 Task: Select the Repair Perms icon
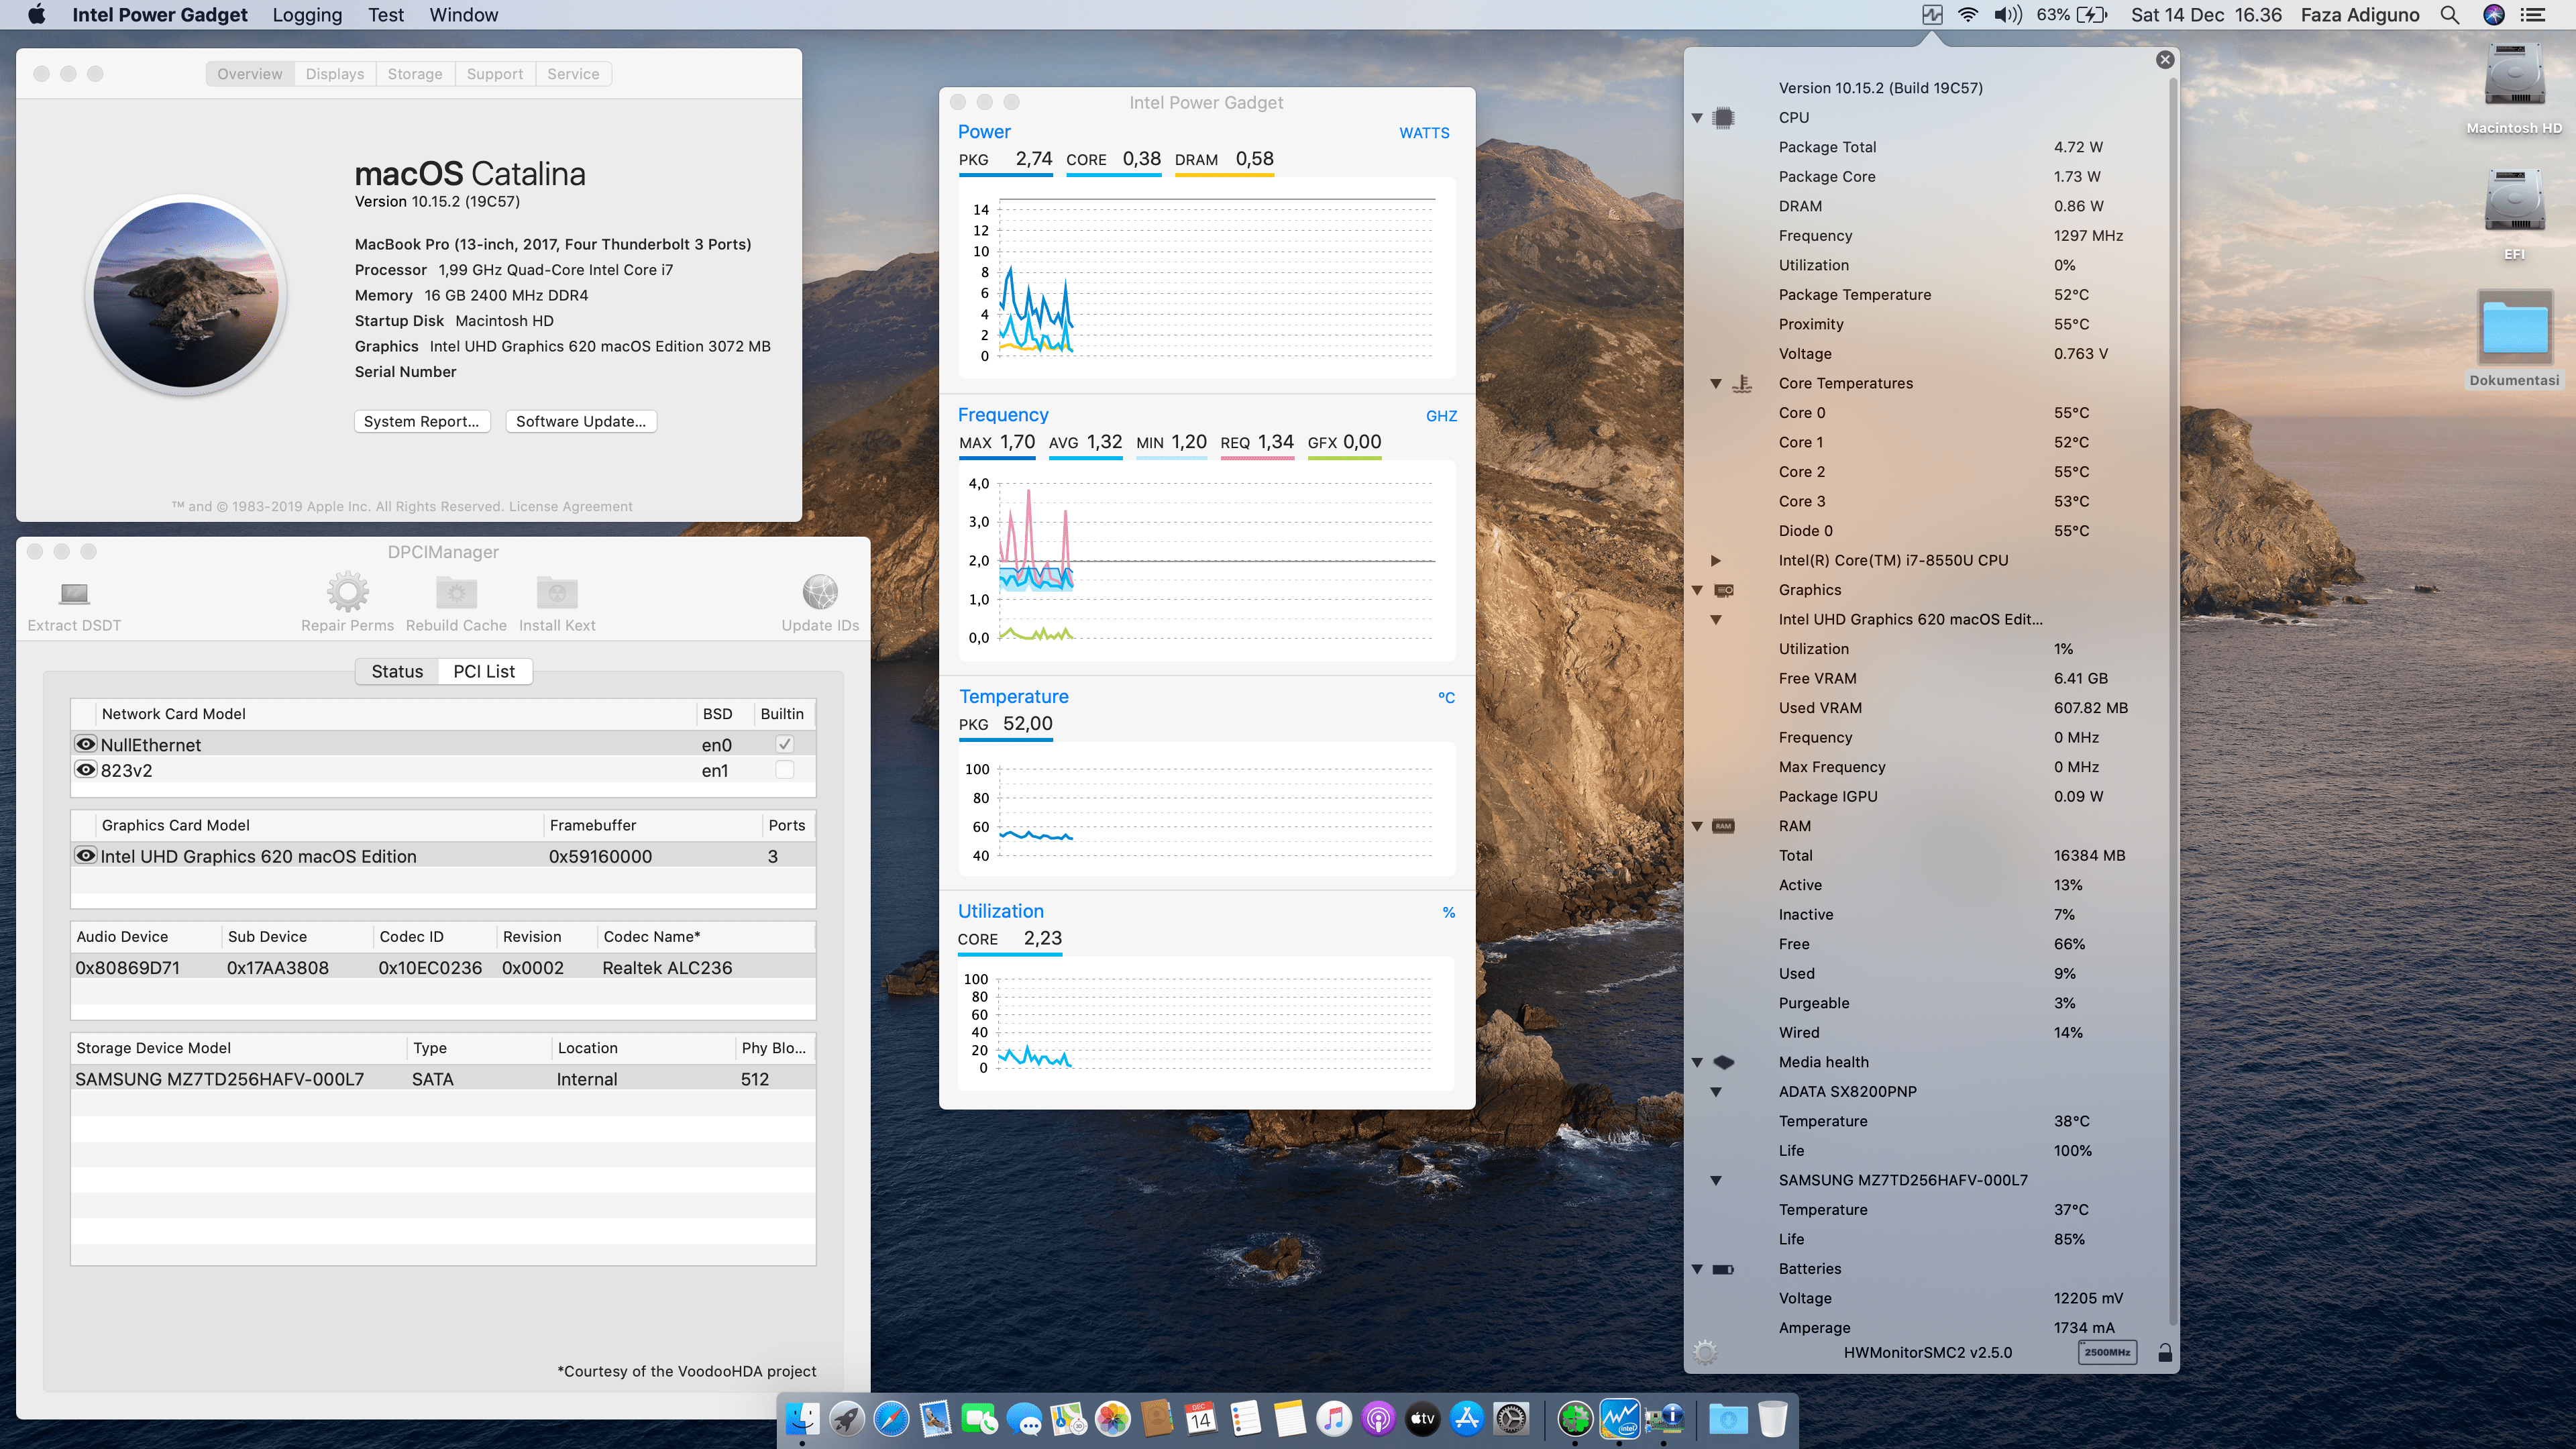tap(347, 593)
